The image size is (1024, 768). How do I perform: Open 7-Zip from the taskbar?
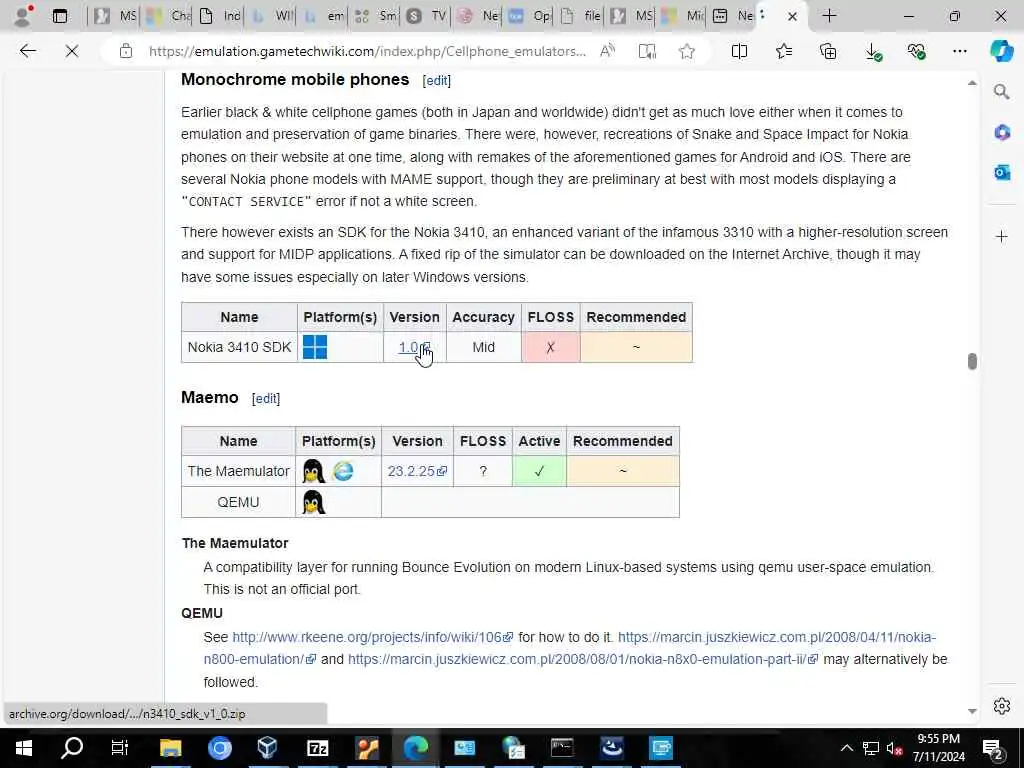pos(317,748)
